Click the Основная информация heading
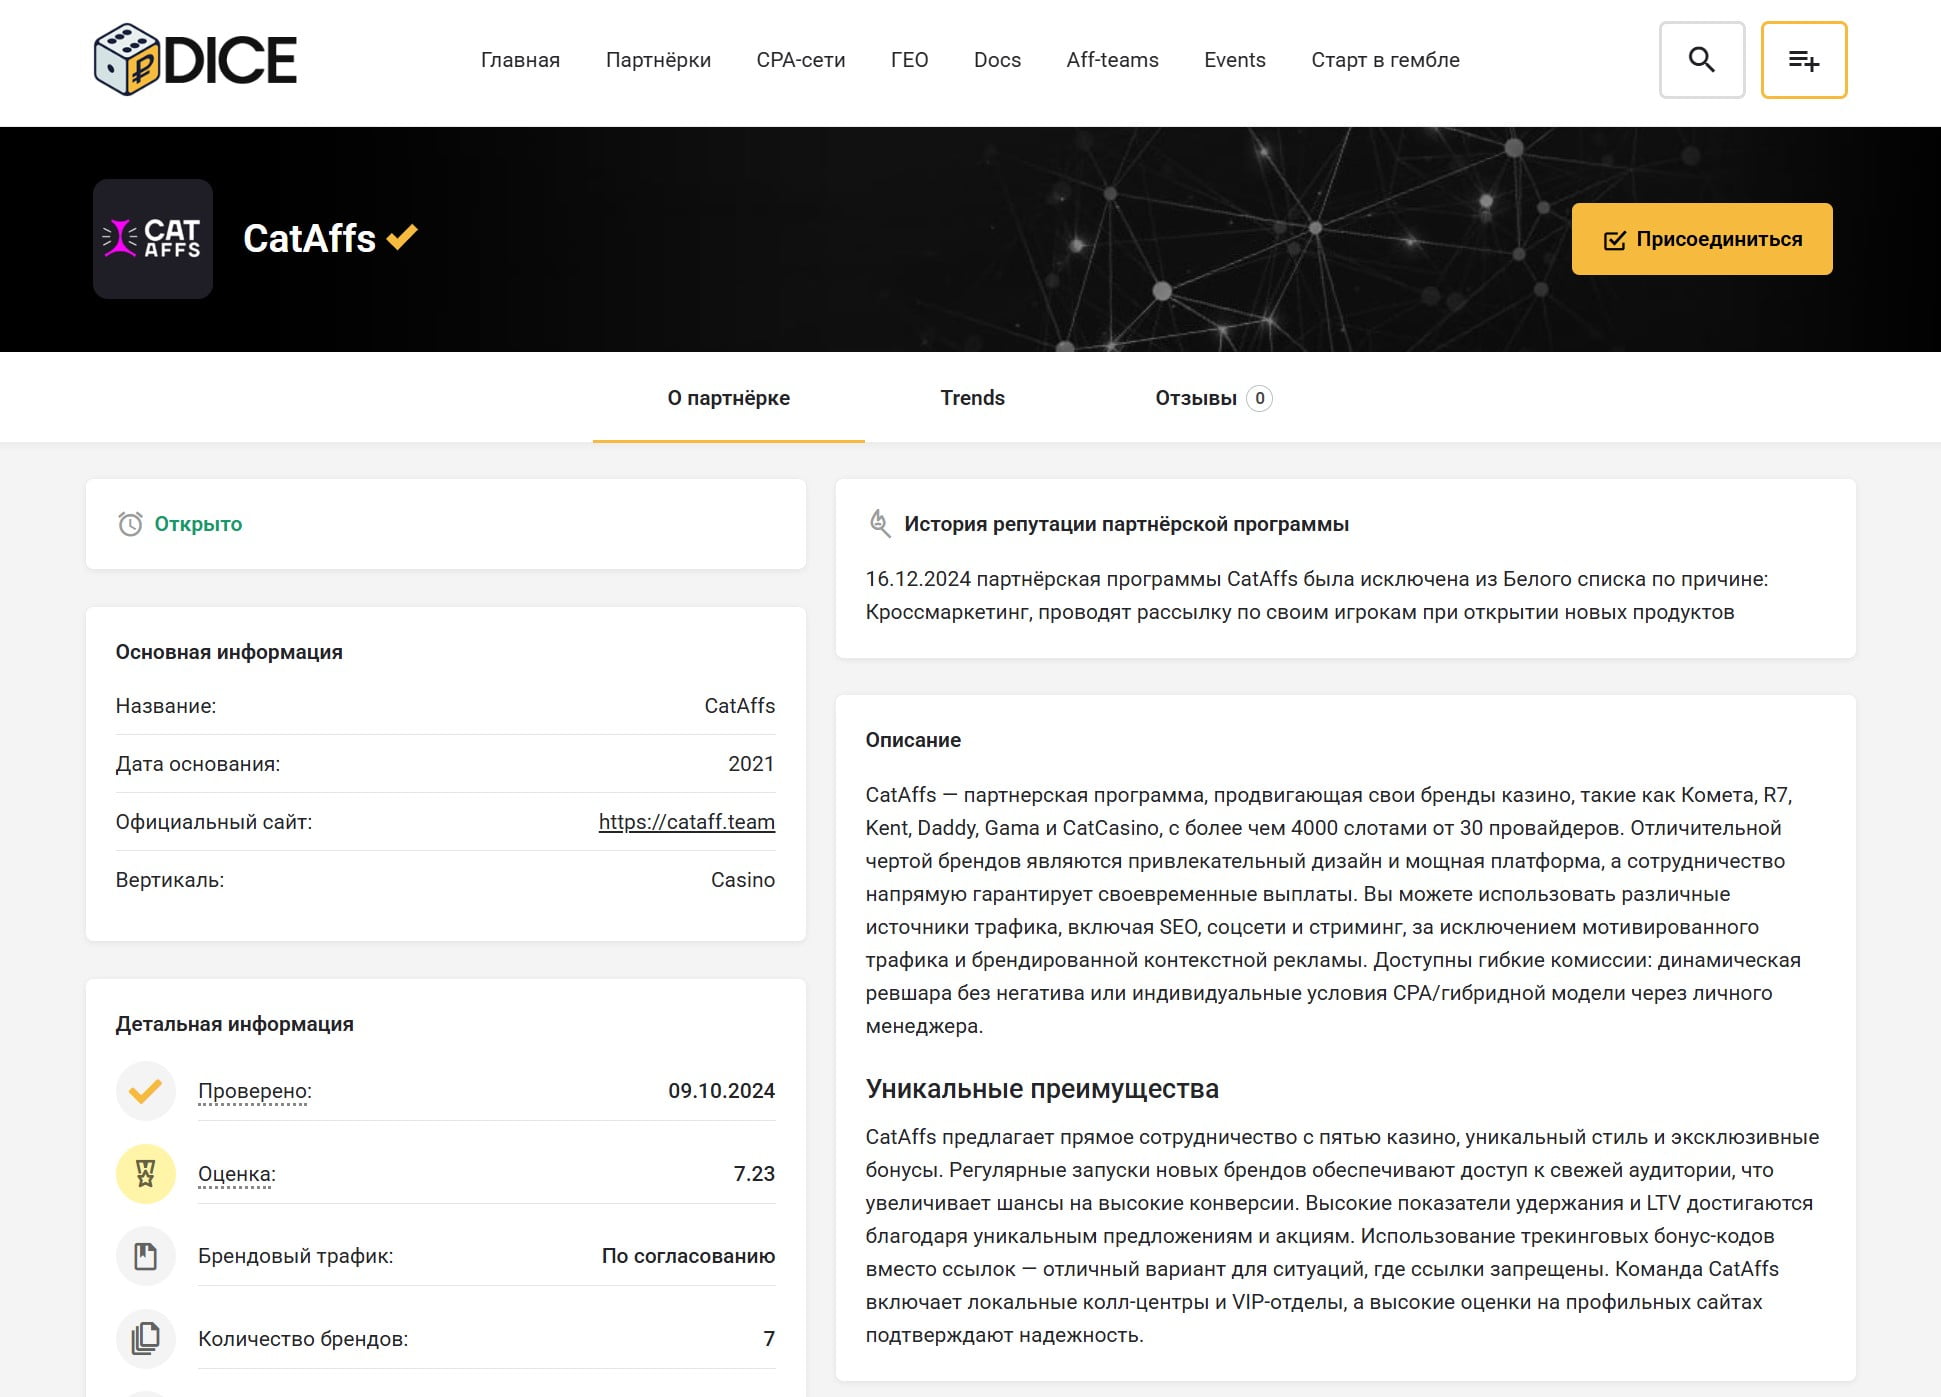Image resolution: width=1941 pixels, height=1397 pixels. pos(229,652)
